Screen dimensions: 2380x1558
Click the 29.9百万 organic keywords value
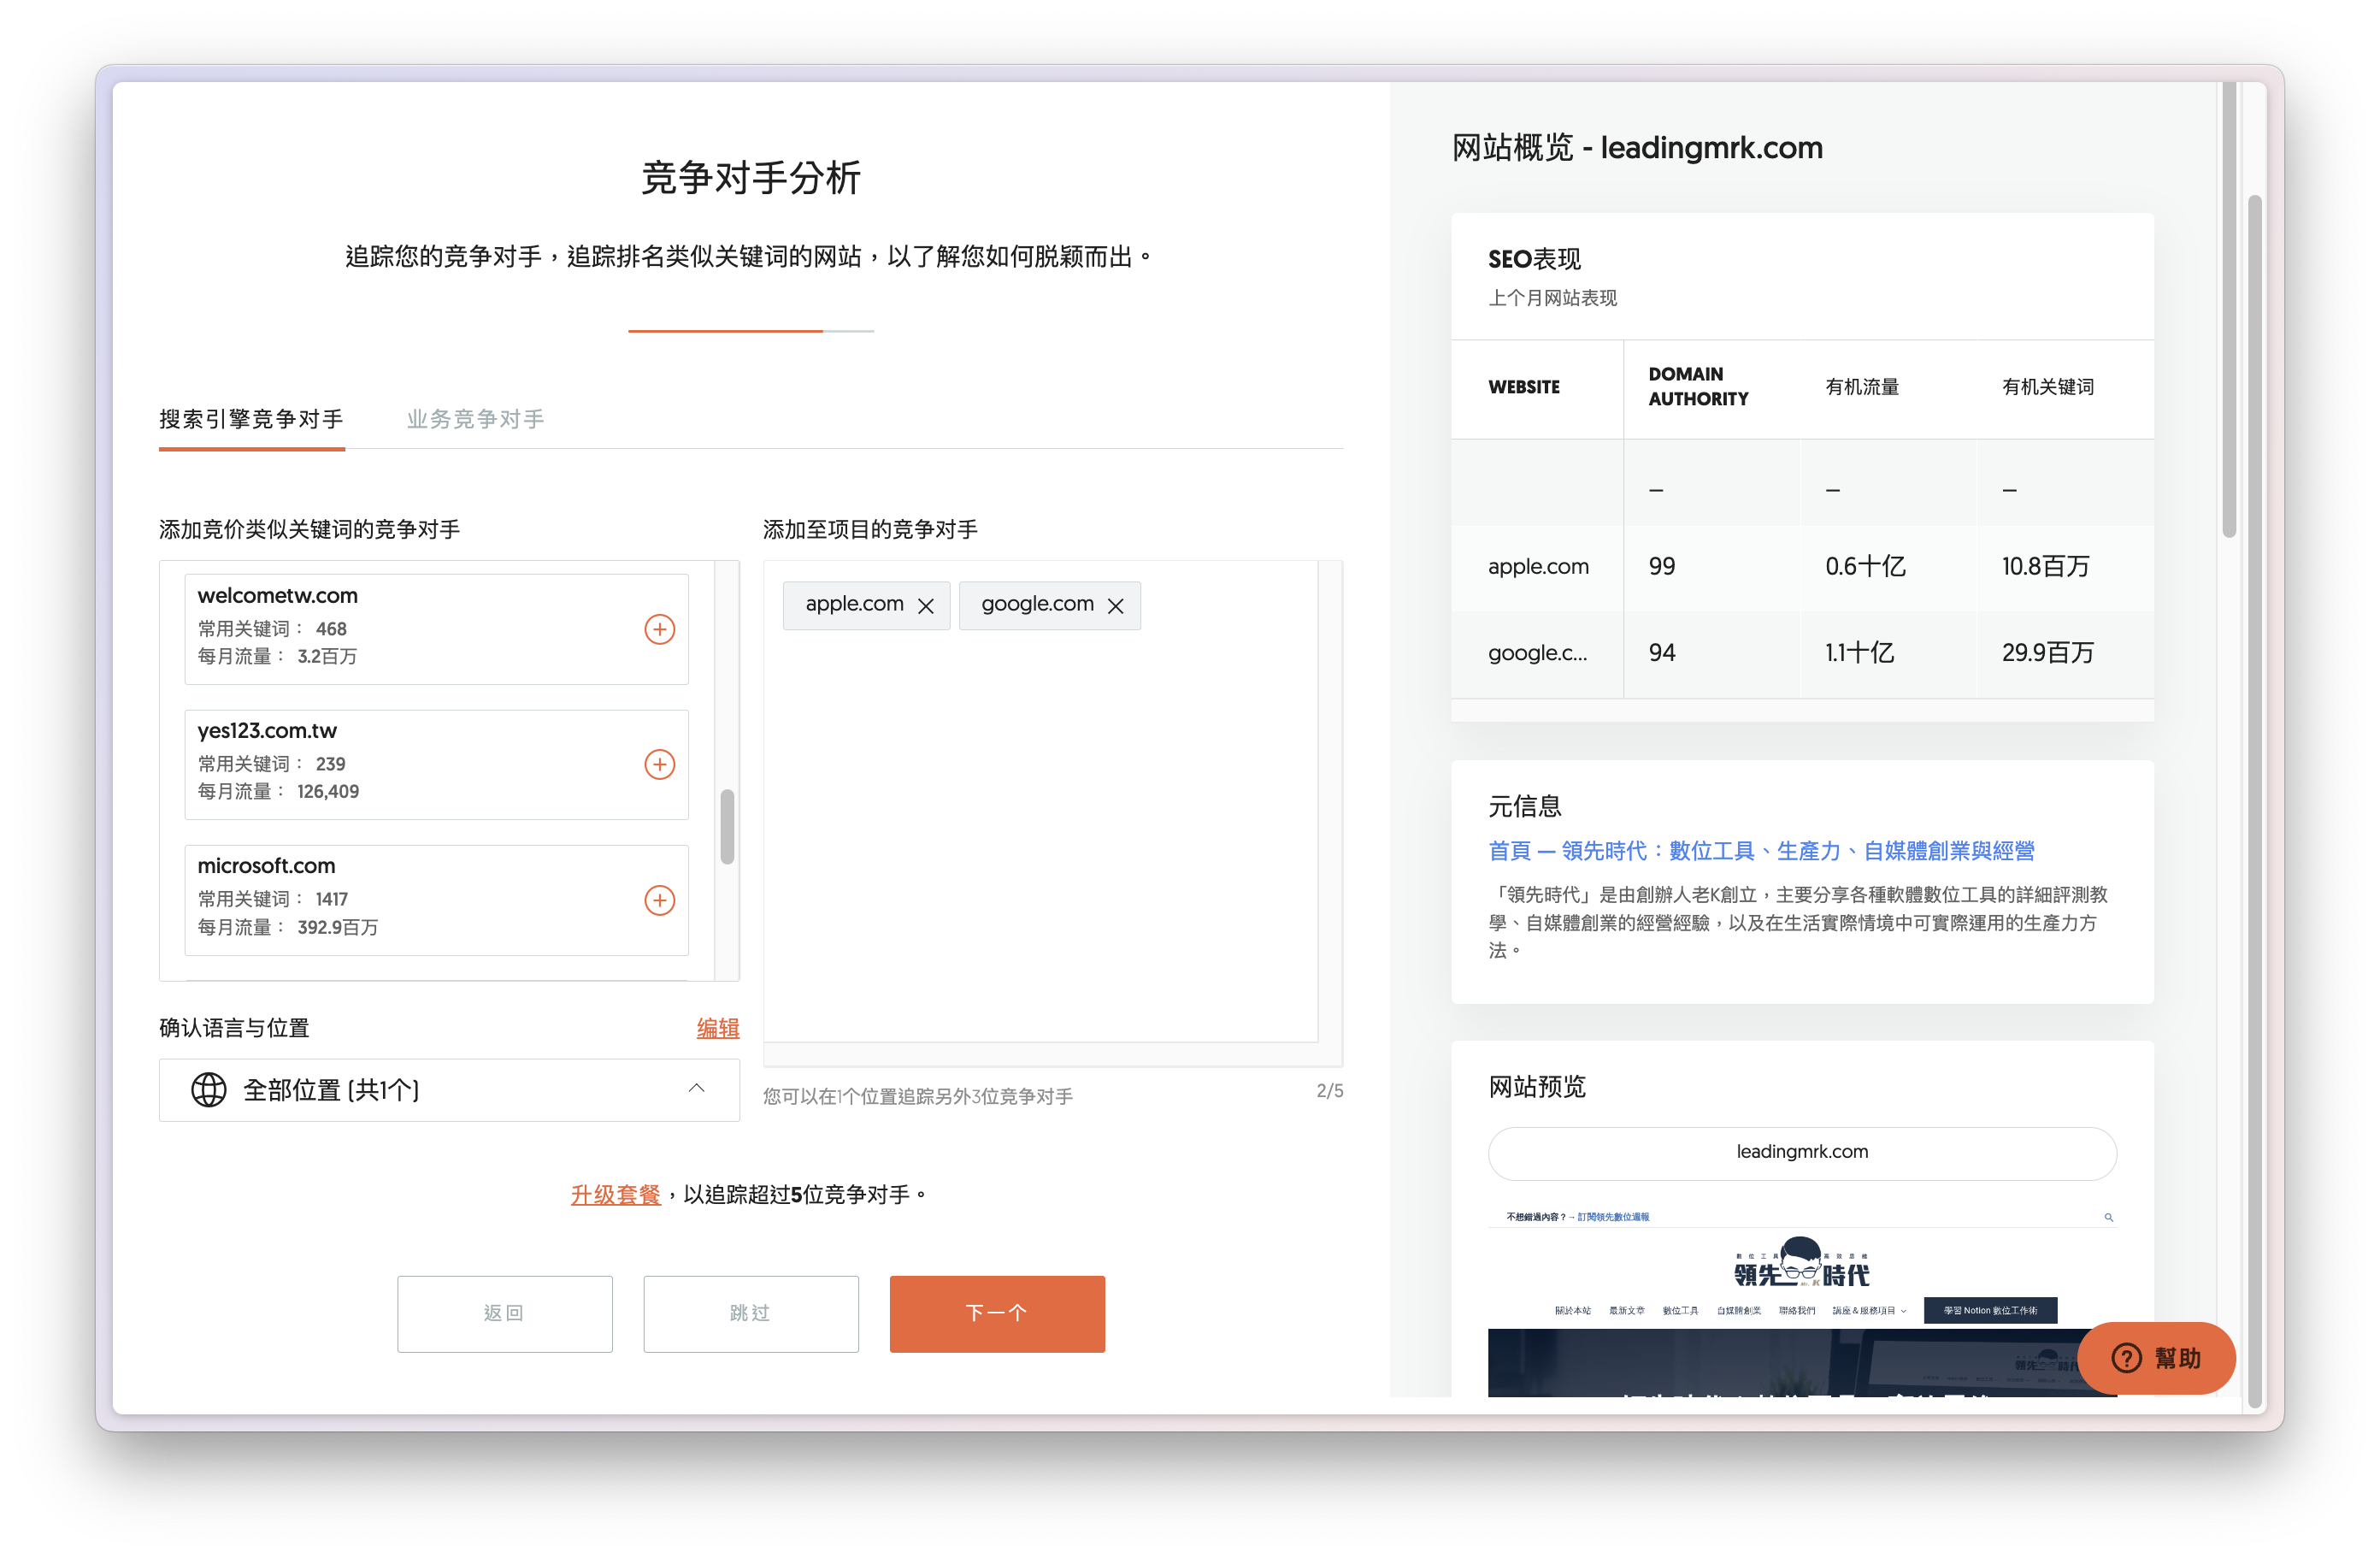tap(2047, 652)
